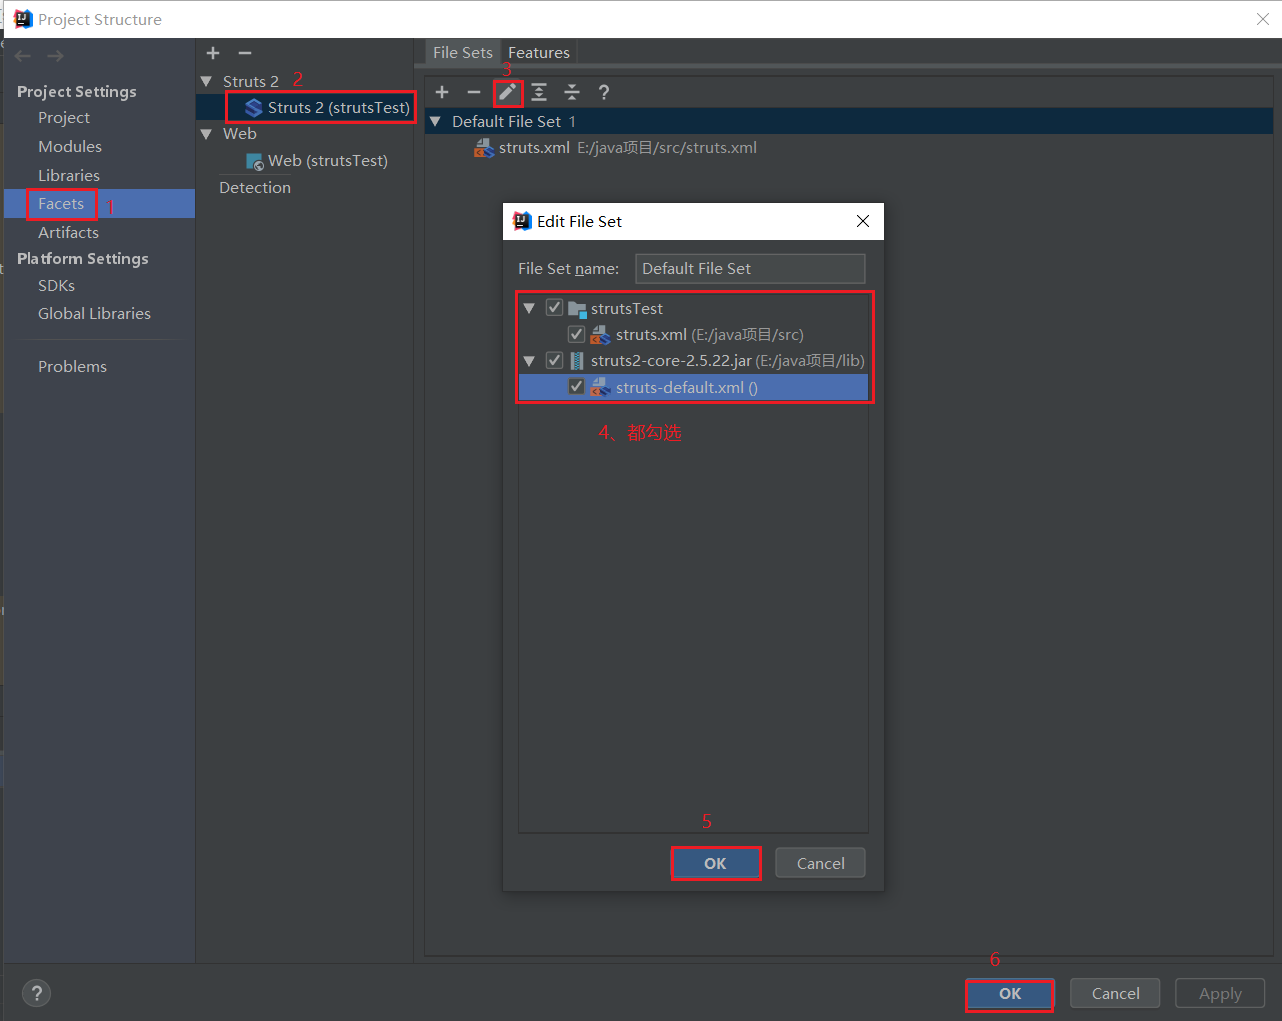Click OK in Project Structure window
This screenshot has width=1282, height=1021.
[1010, 993]
